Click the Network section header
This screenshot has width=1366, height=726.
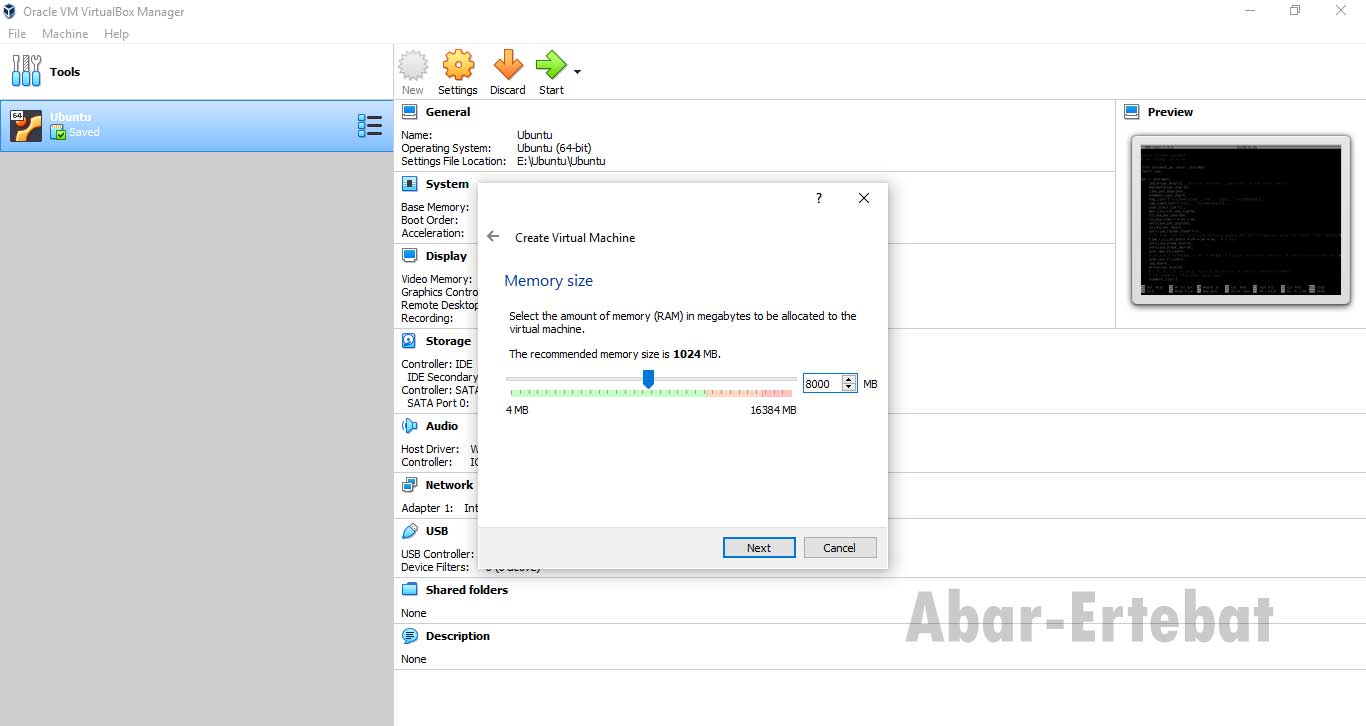click(449, 485)
